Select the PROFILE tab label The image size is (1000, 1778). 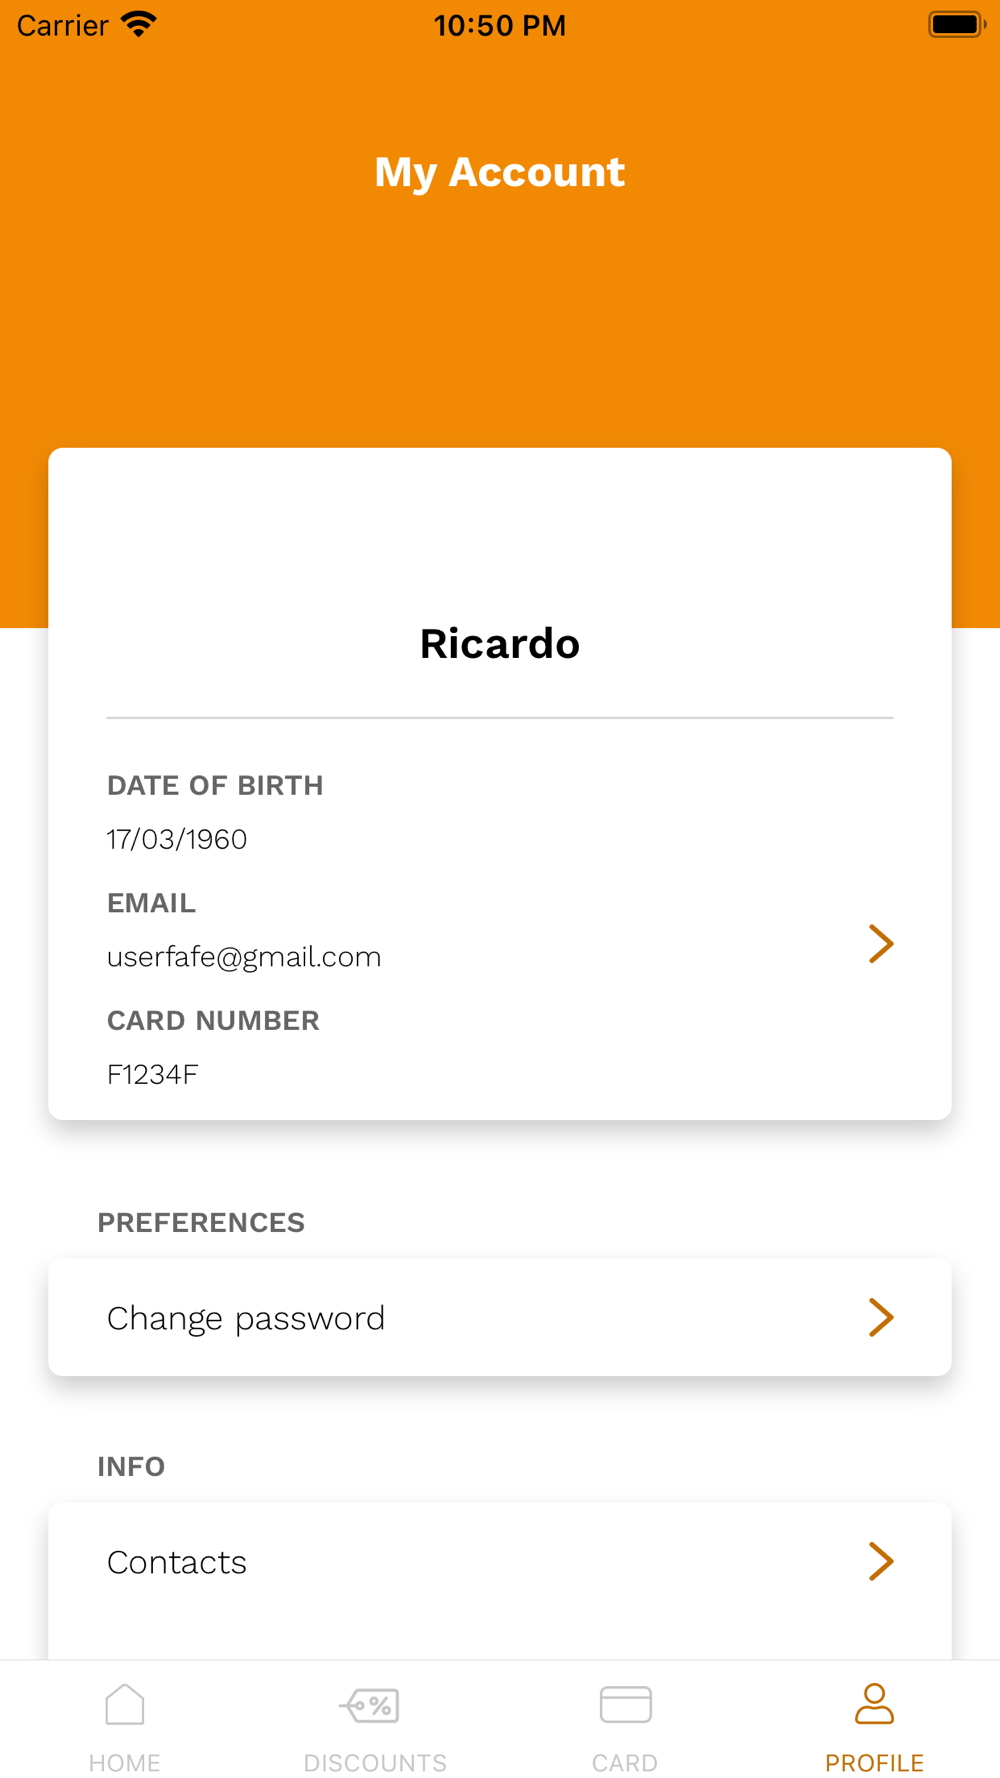(874, 1762)
